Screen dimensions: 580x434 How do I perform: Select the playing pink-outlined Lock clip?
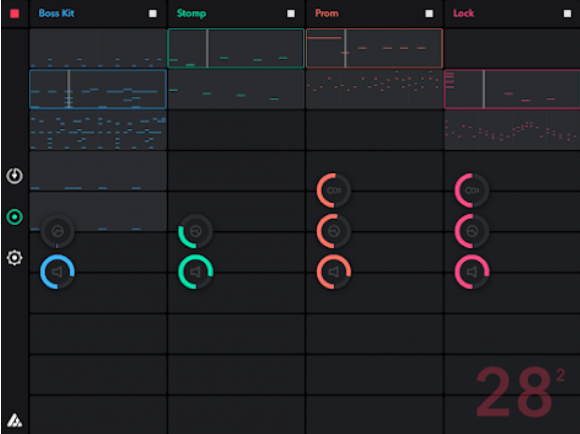point(512,89)
